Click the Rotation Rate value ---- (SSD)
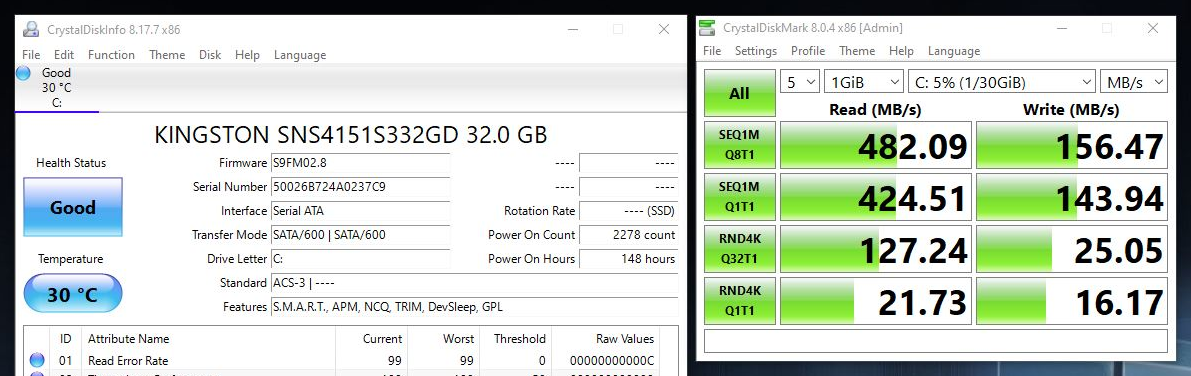Viewport: 1191px width, 376px height. point(629,210)
